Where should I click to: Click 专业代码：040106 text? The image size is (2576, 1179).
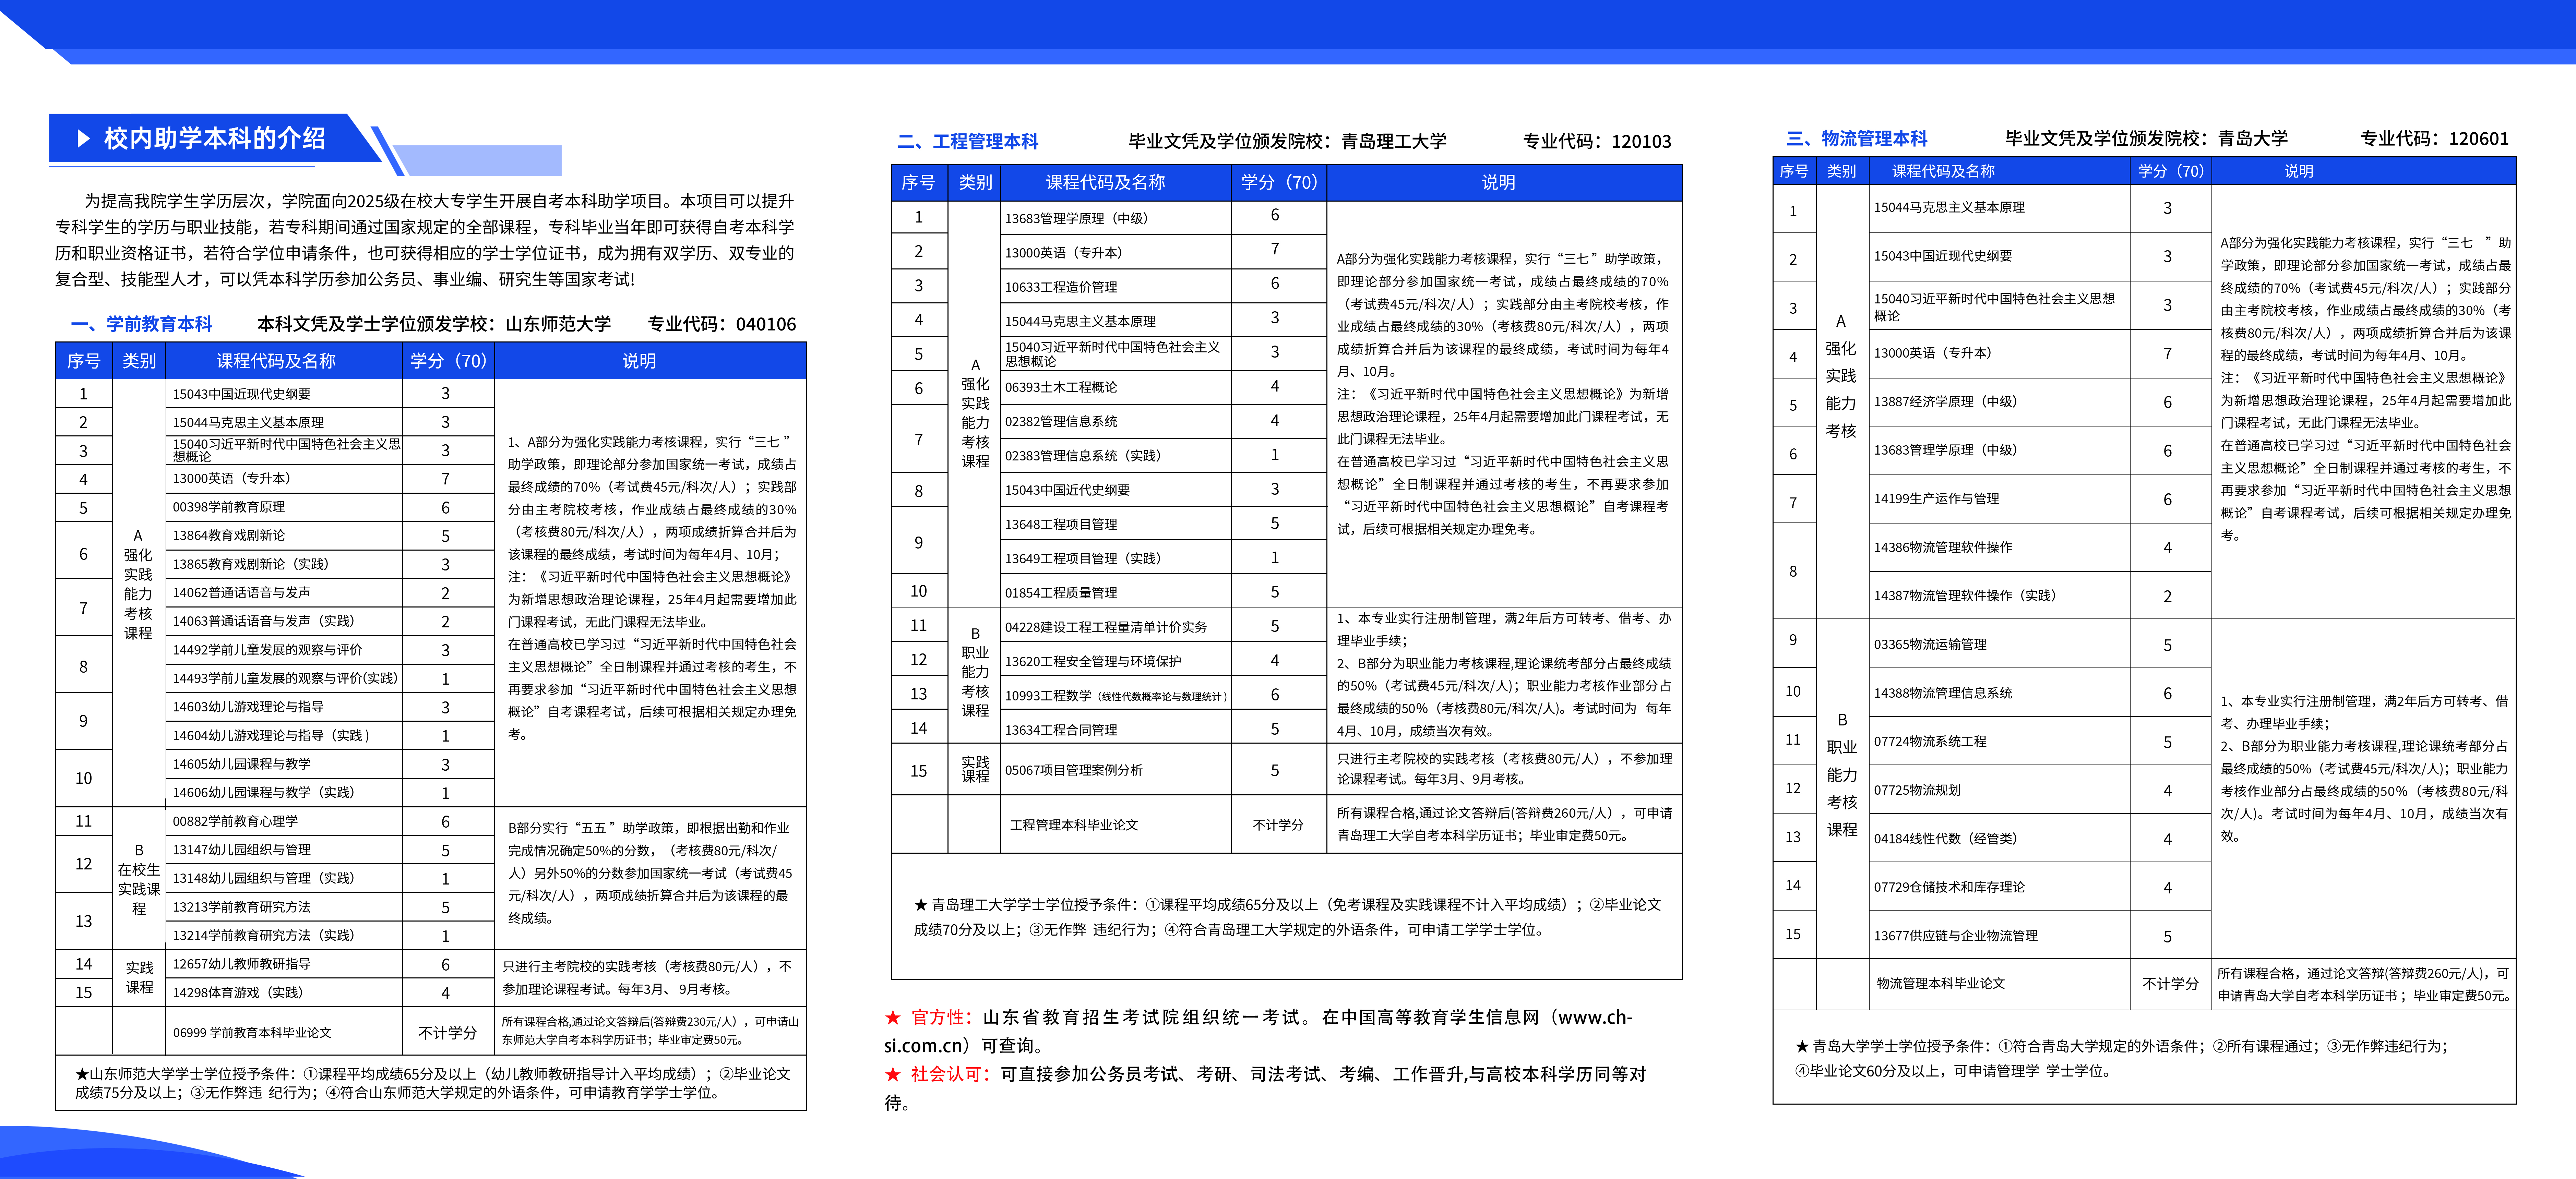point(722,324)
